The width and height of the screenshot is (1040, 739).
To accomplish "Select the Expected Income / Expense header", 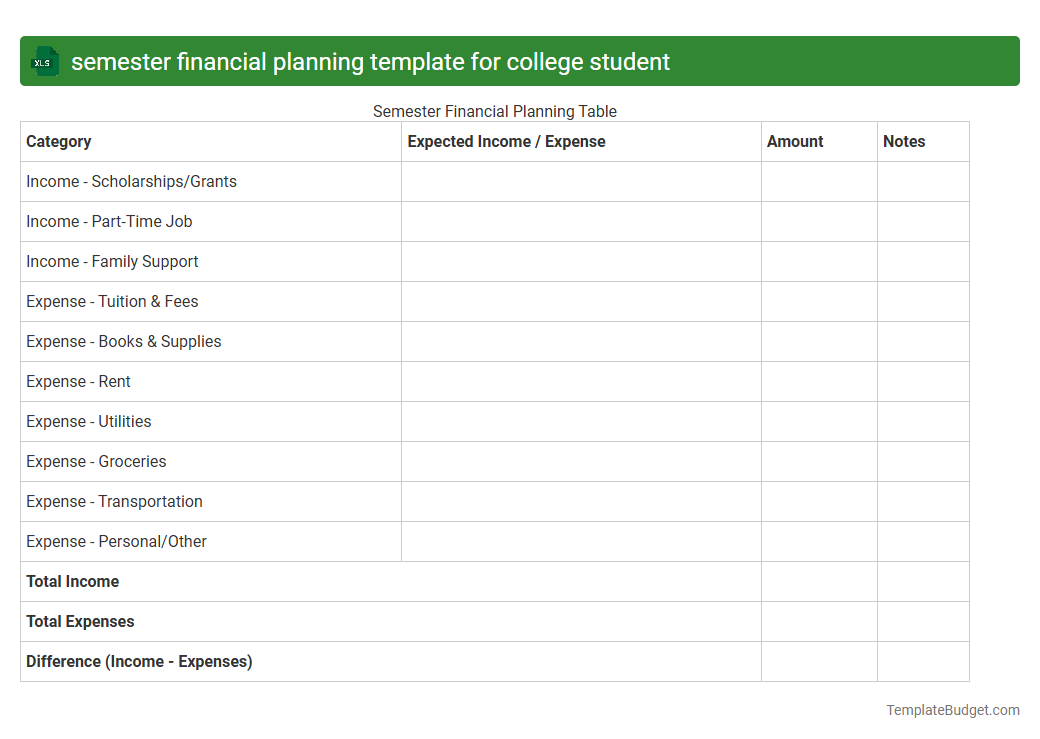I will pos(506,141).
